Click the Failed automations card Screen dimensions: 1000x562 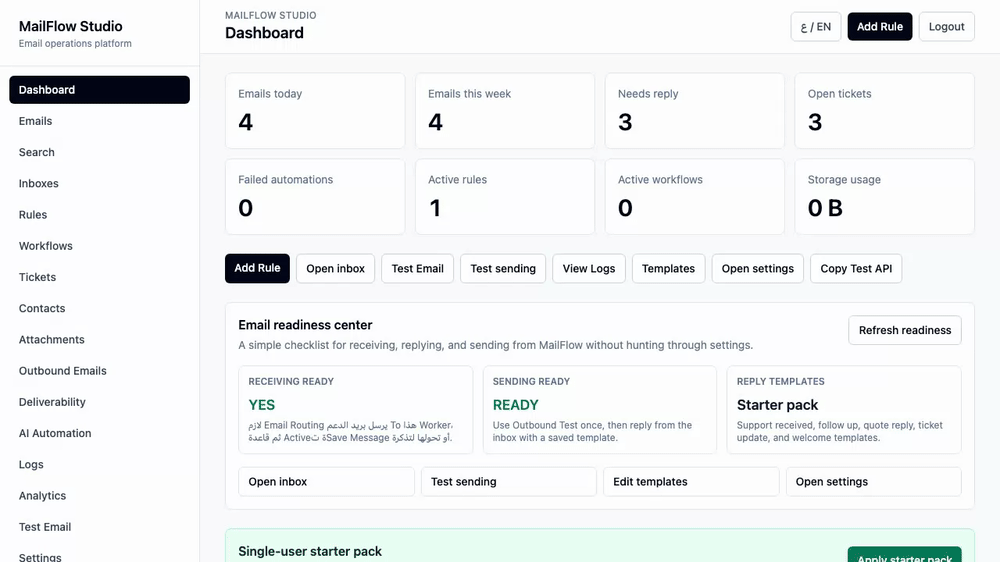click(315, 196)
